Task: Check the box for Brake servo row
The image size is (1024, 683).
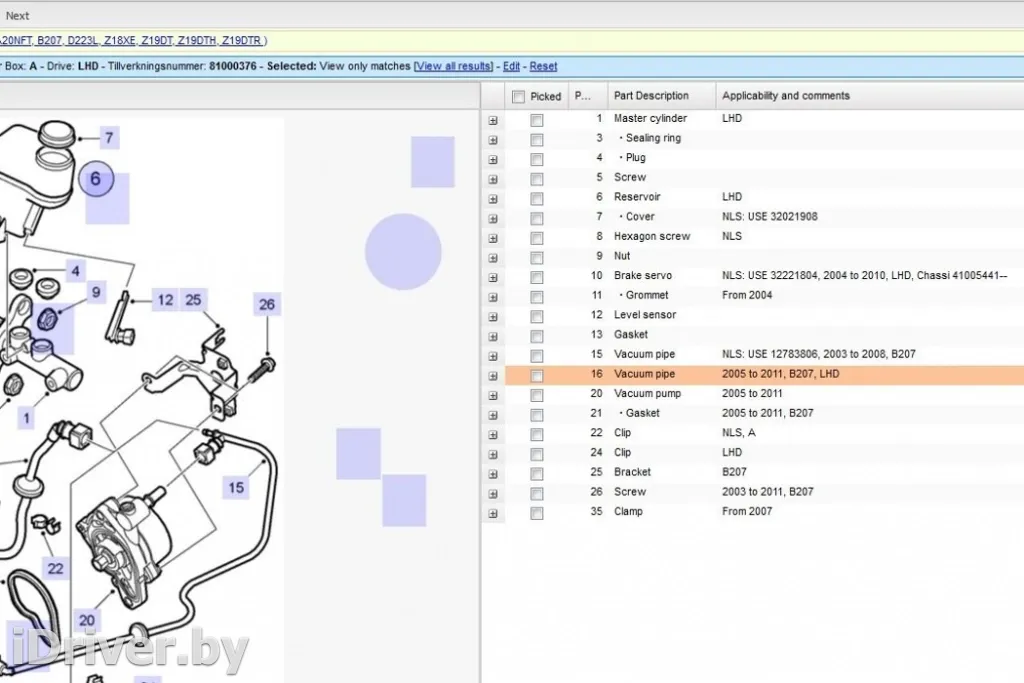Action: (x=537, y=277)
